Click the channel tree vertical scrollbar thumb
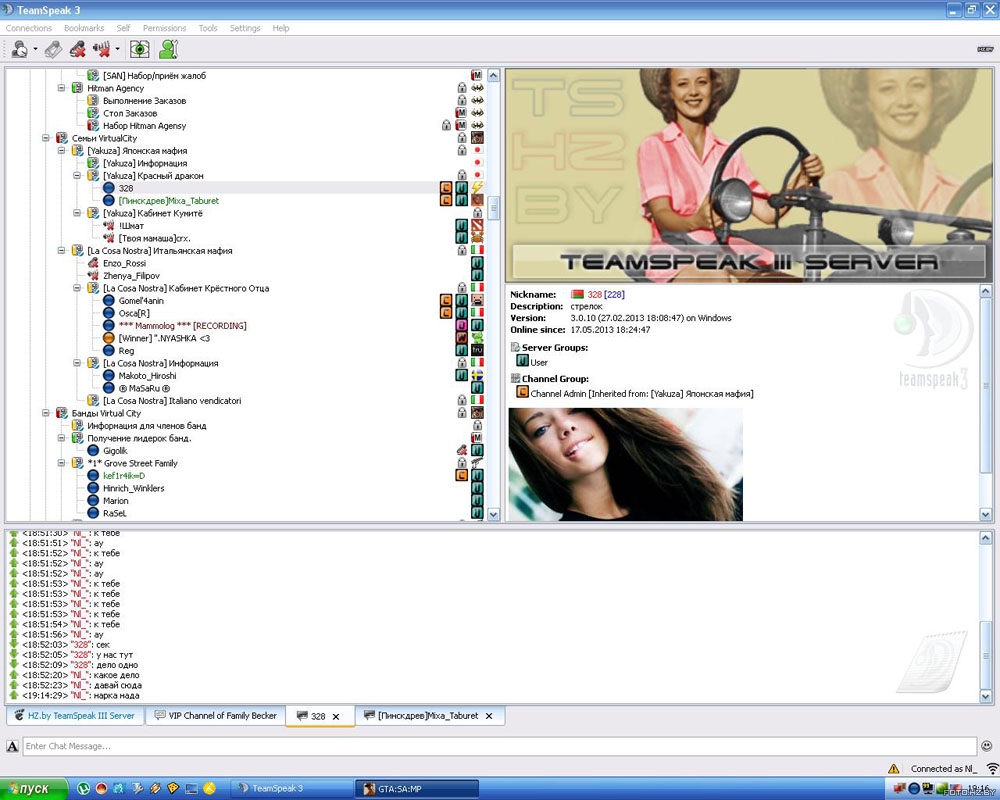This screenshot has height=800, width=1000. [493, 208]
